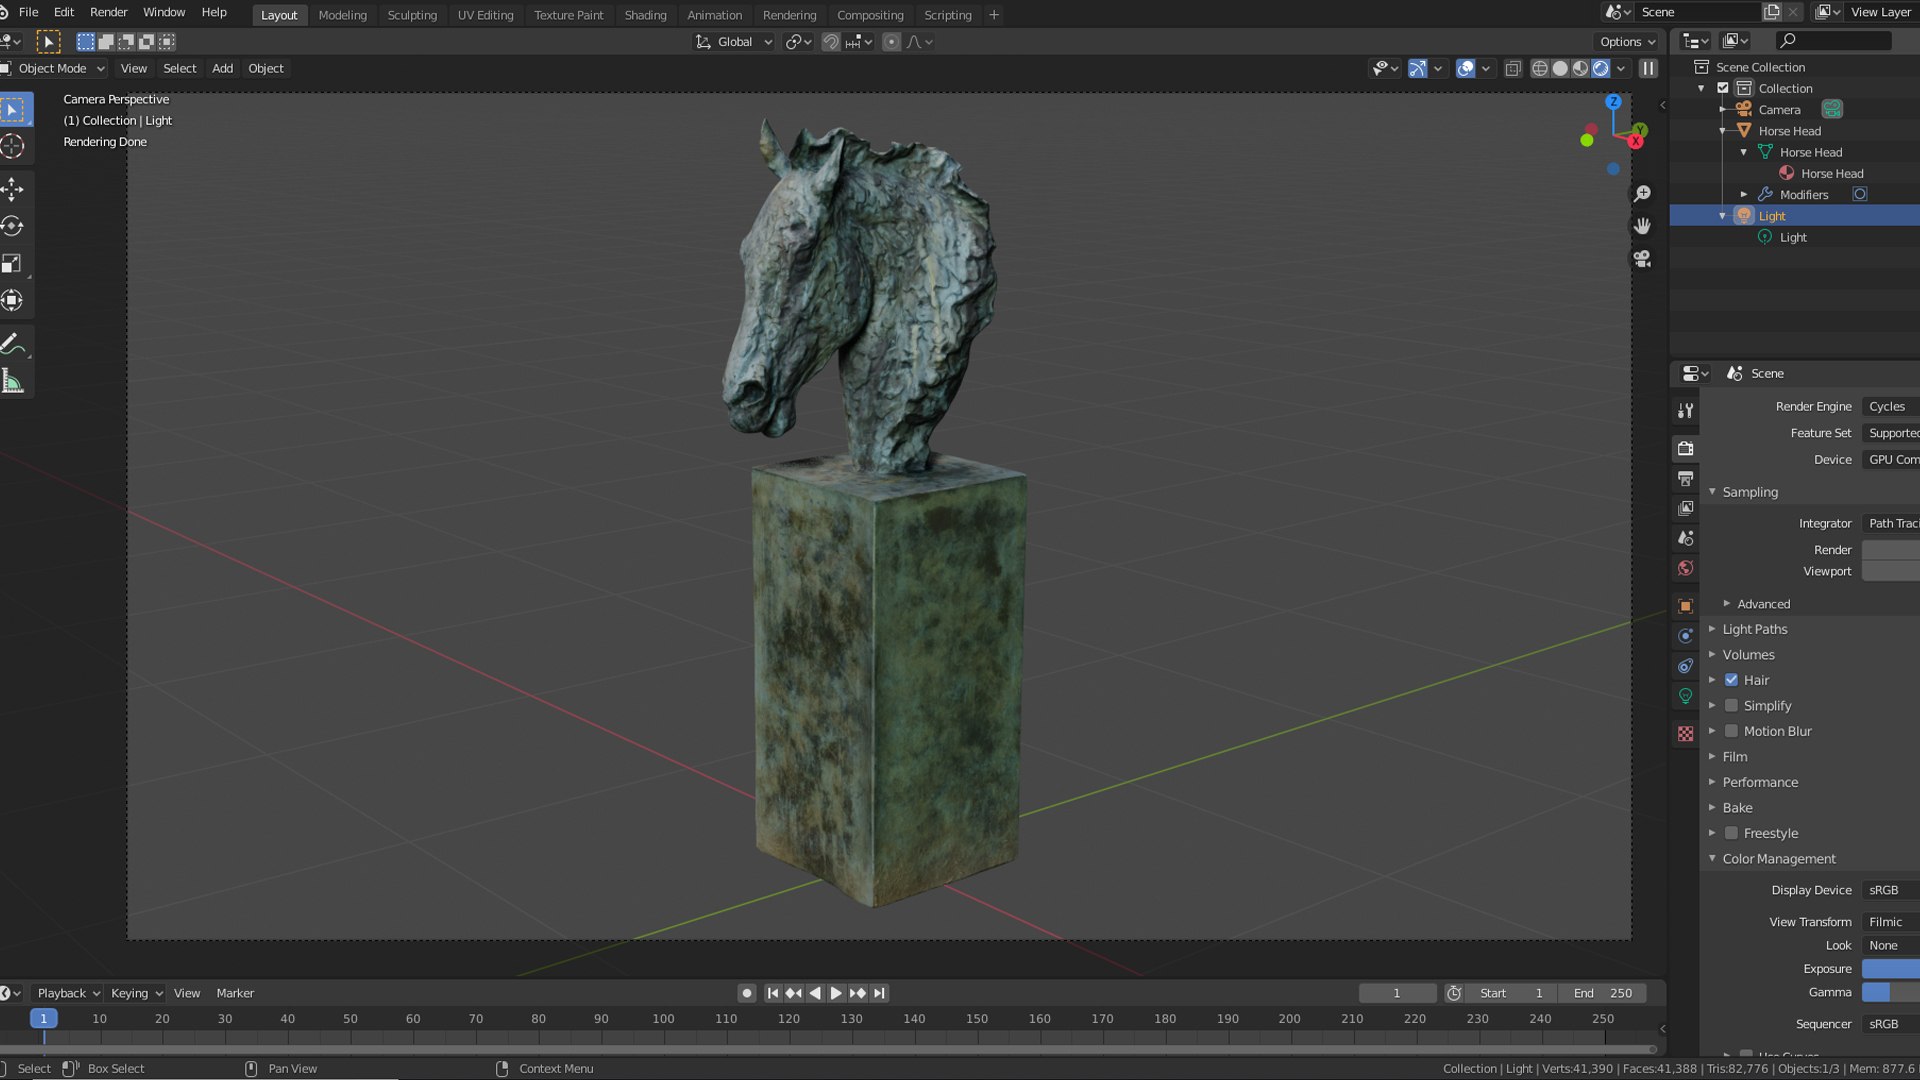1920x1080 pixels.
Task: Switch to the UV Editing workspace tab
Action: click(x=485, y=15)
